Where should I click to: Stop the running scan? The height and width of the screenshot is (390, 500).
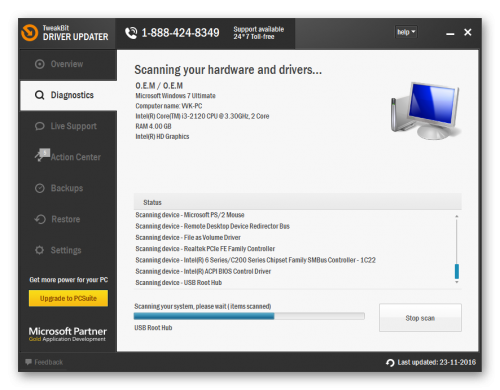(420, 318)
